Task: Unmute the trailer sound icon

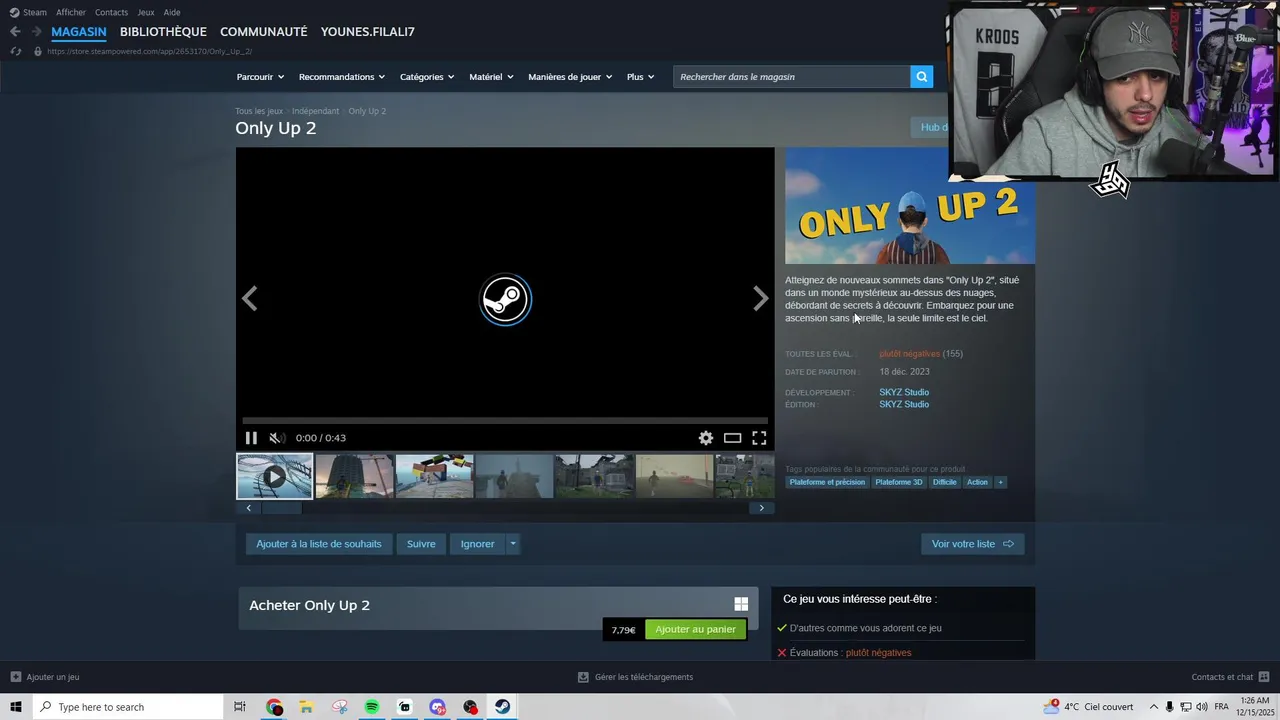Action: (276, 438)
